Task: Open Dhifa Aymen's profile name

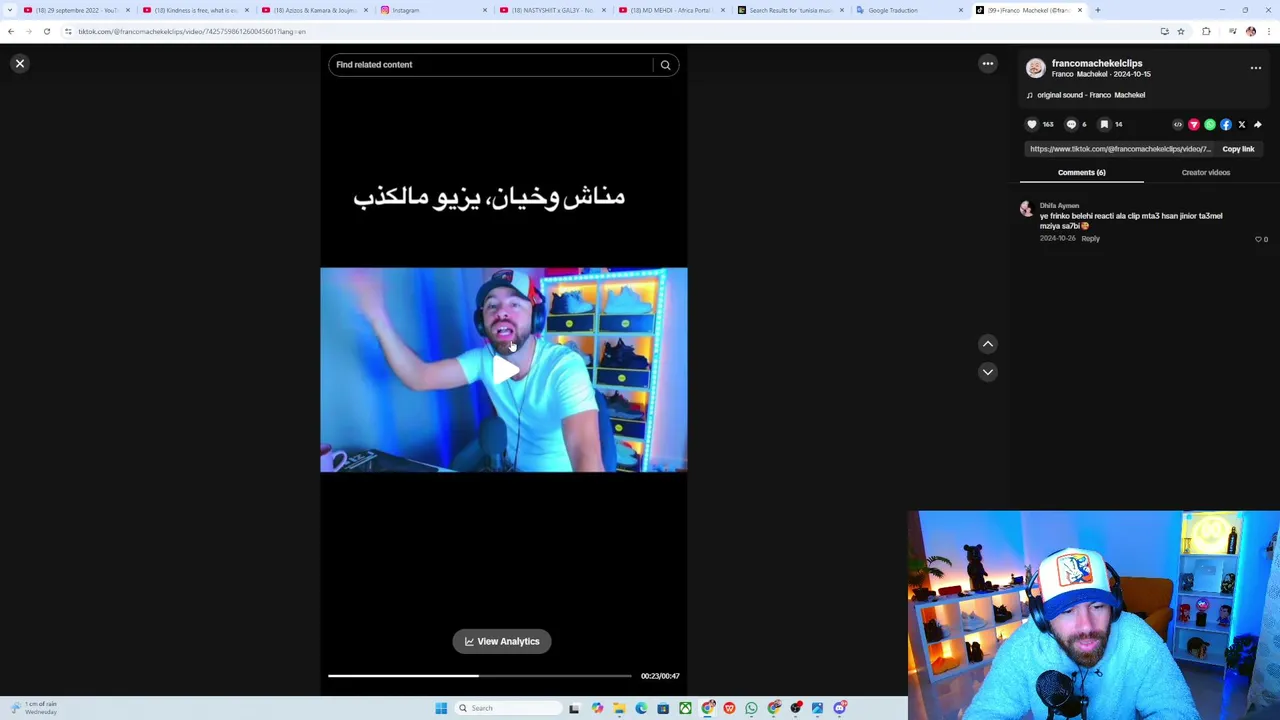Action: (x=1059, y=206)
